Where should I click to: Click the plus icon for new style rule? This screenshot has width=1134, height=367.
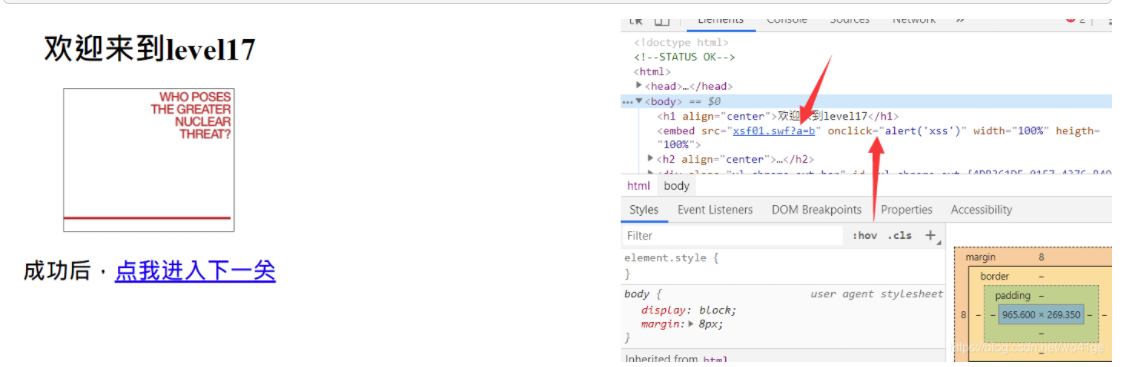pyautogui.click(x=932, y=235)
